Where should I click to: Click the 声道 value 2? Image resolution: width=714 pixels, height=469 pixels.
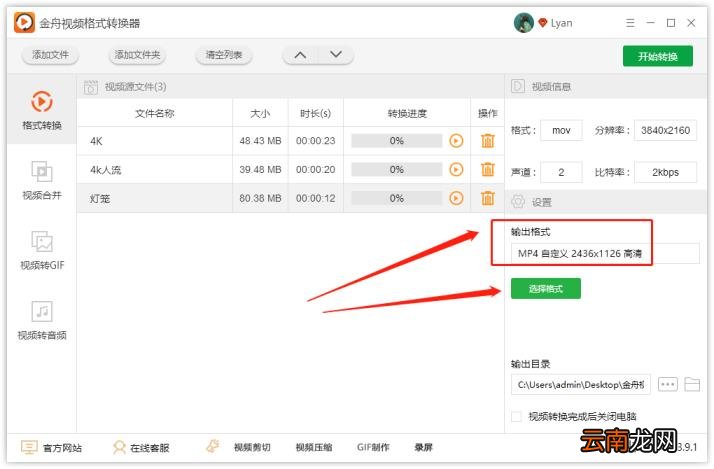pos(561,172)
